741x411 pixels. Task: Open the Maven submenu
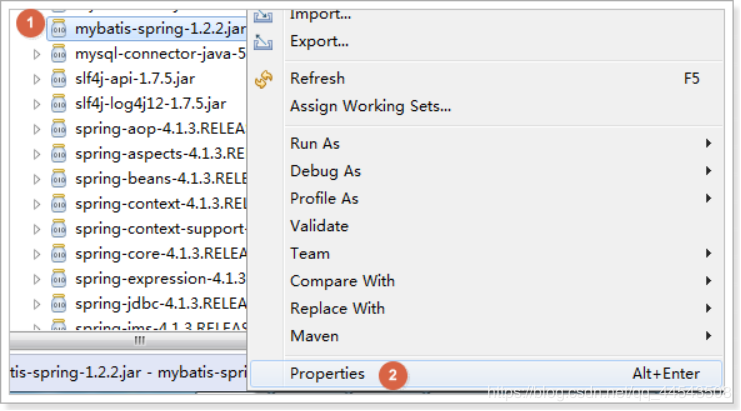pyautogui.click(x=314, y=336)
